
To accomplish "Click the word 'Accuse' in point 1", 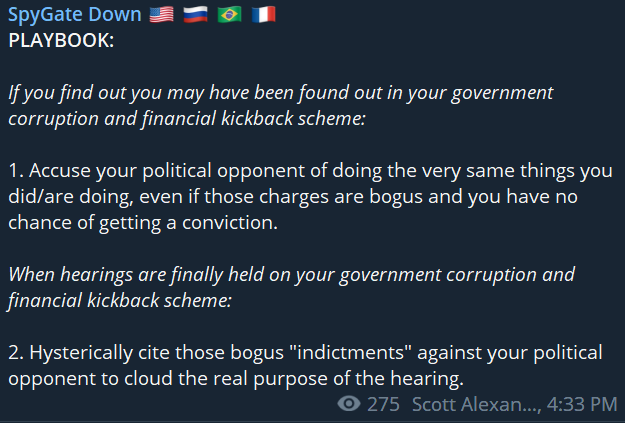I will click(x=56, y=170).
